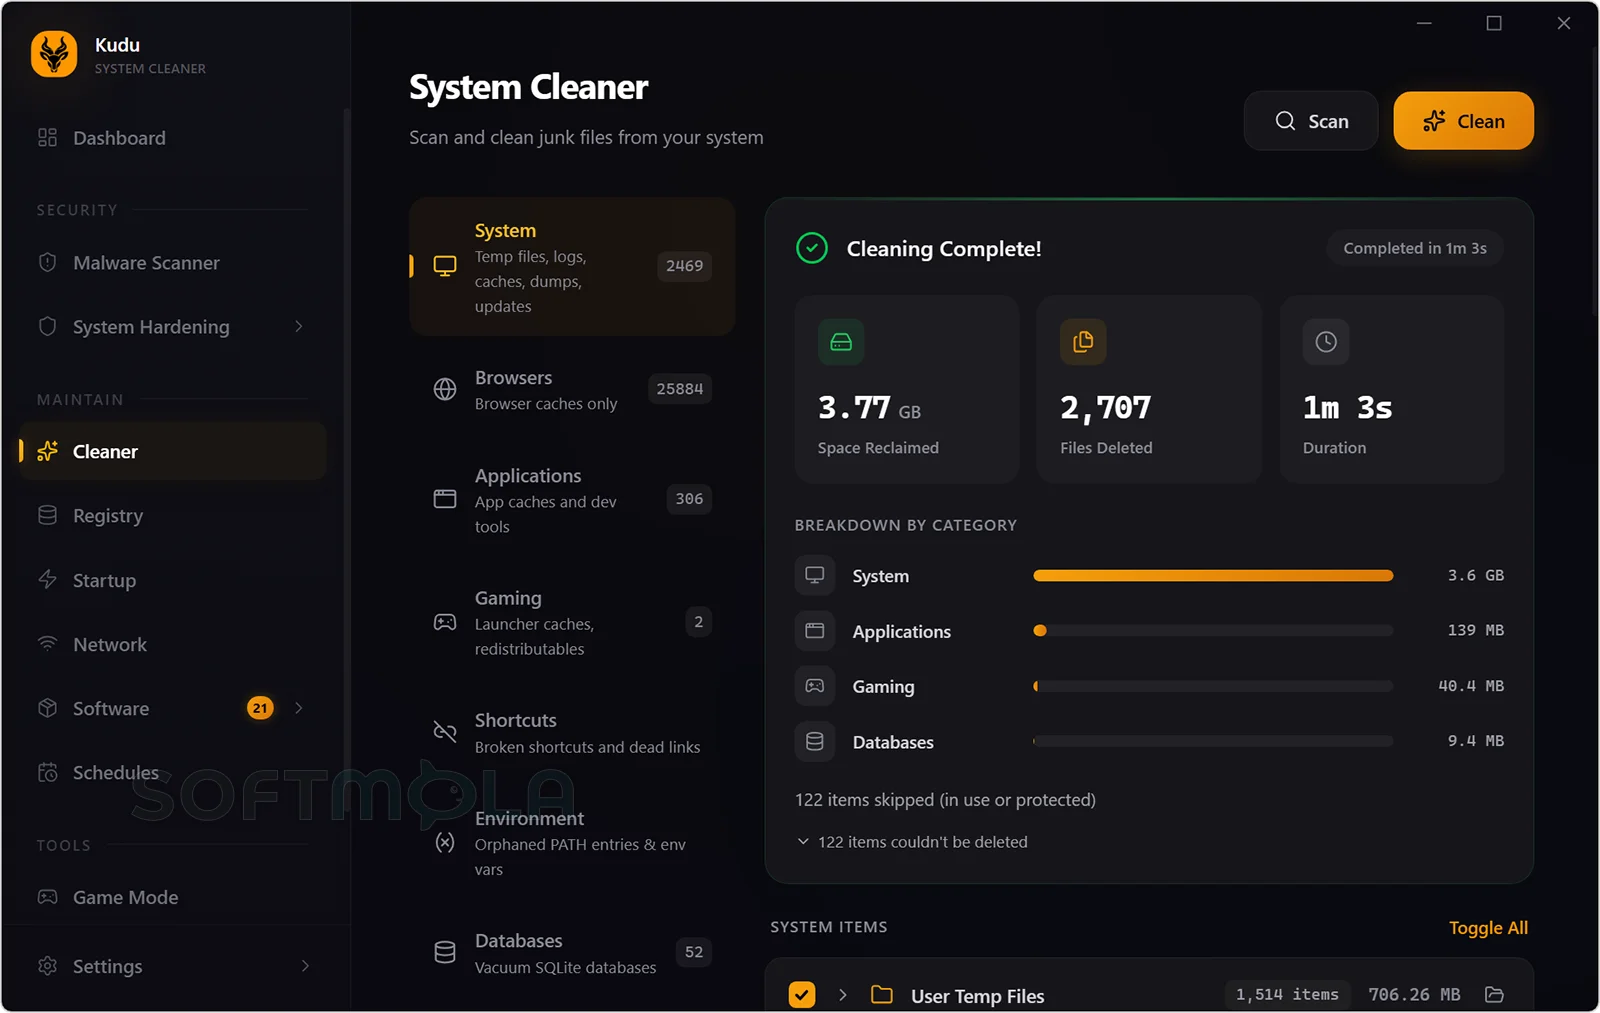Select the Browsers cleaning category
This screenshot has height=1013, width=1600.
pos(572,390)
